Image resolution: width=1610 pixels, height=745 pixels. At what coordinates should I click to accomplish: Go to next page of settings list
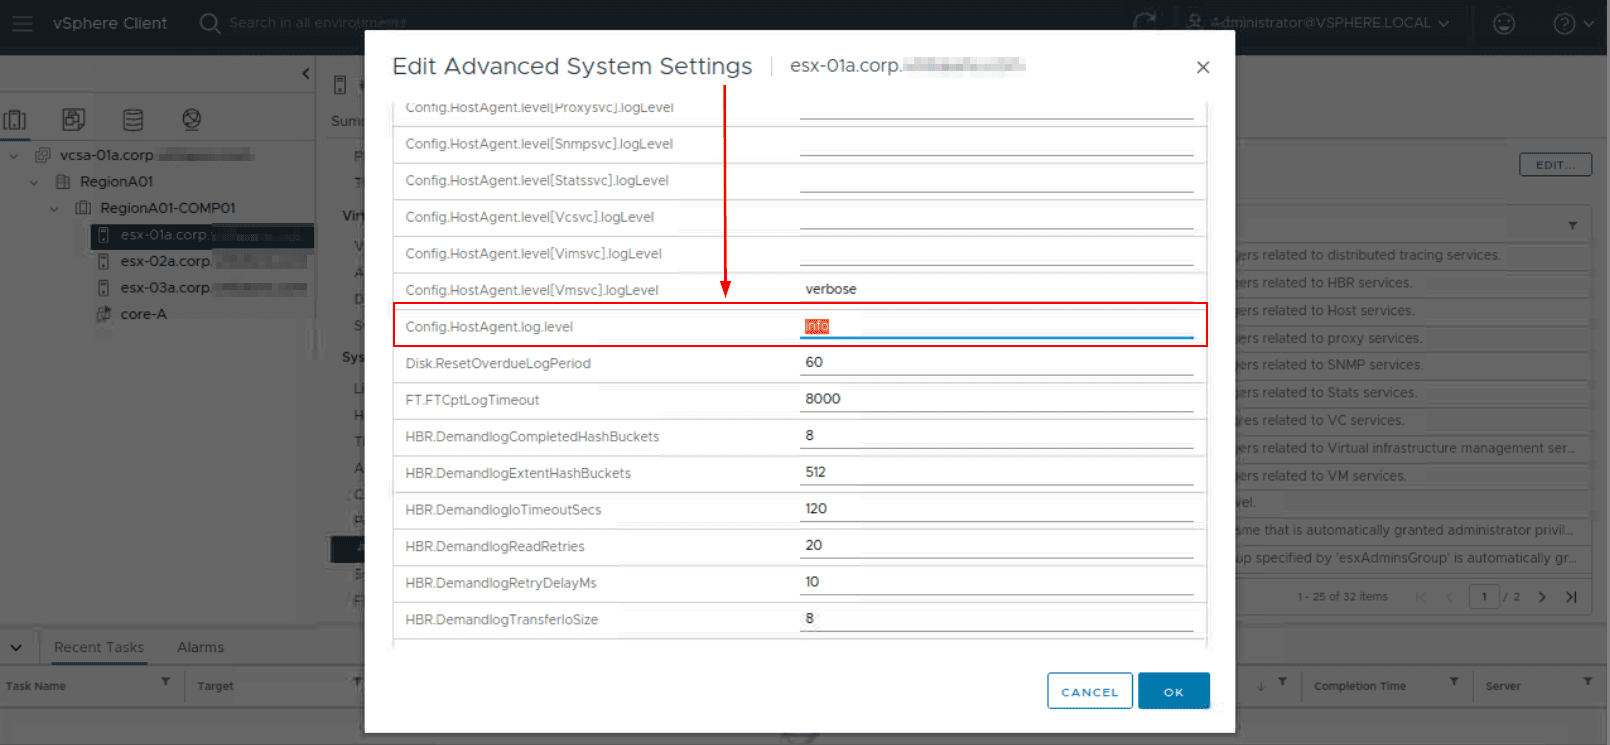(1542, 597)
